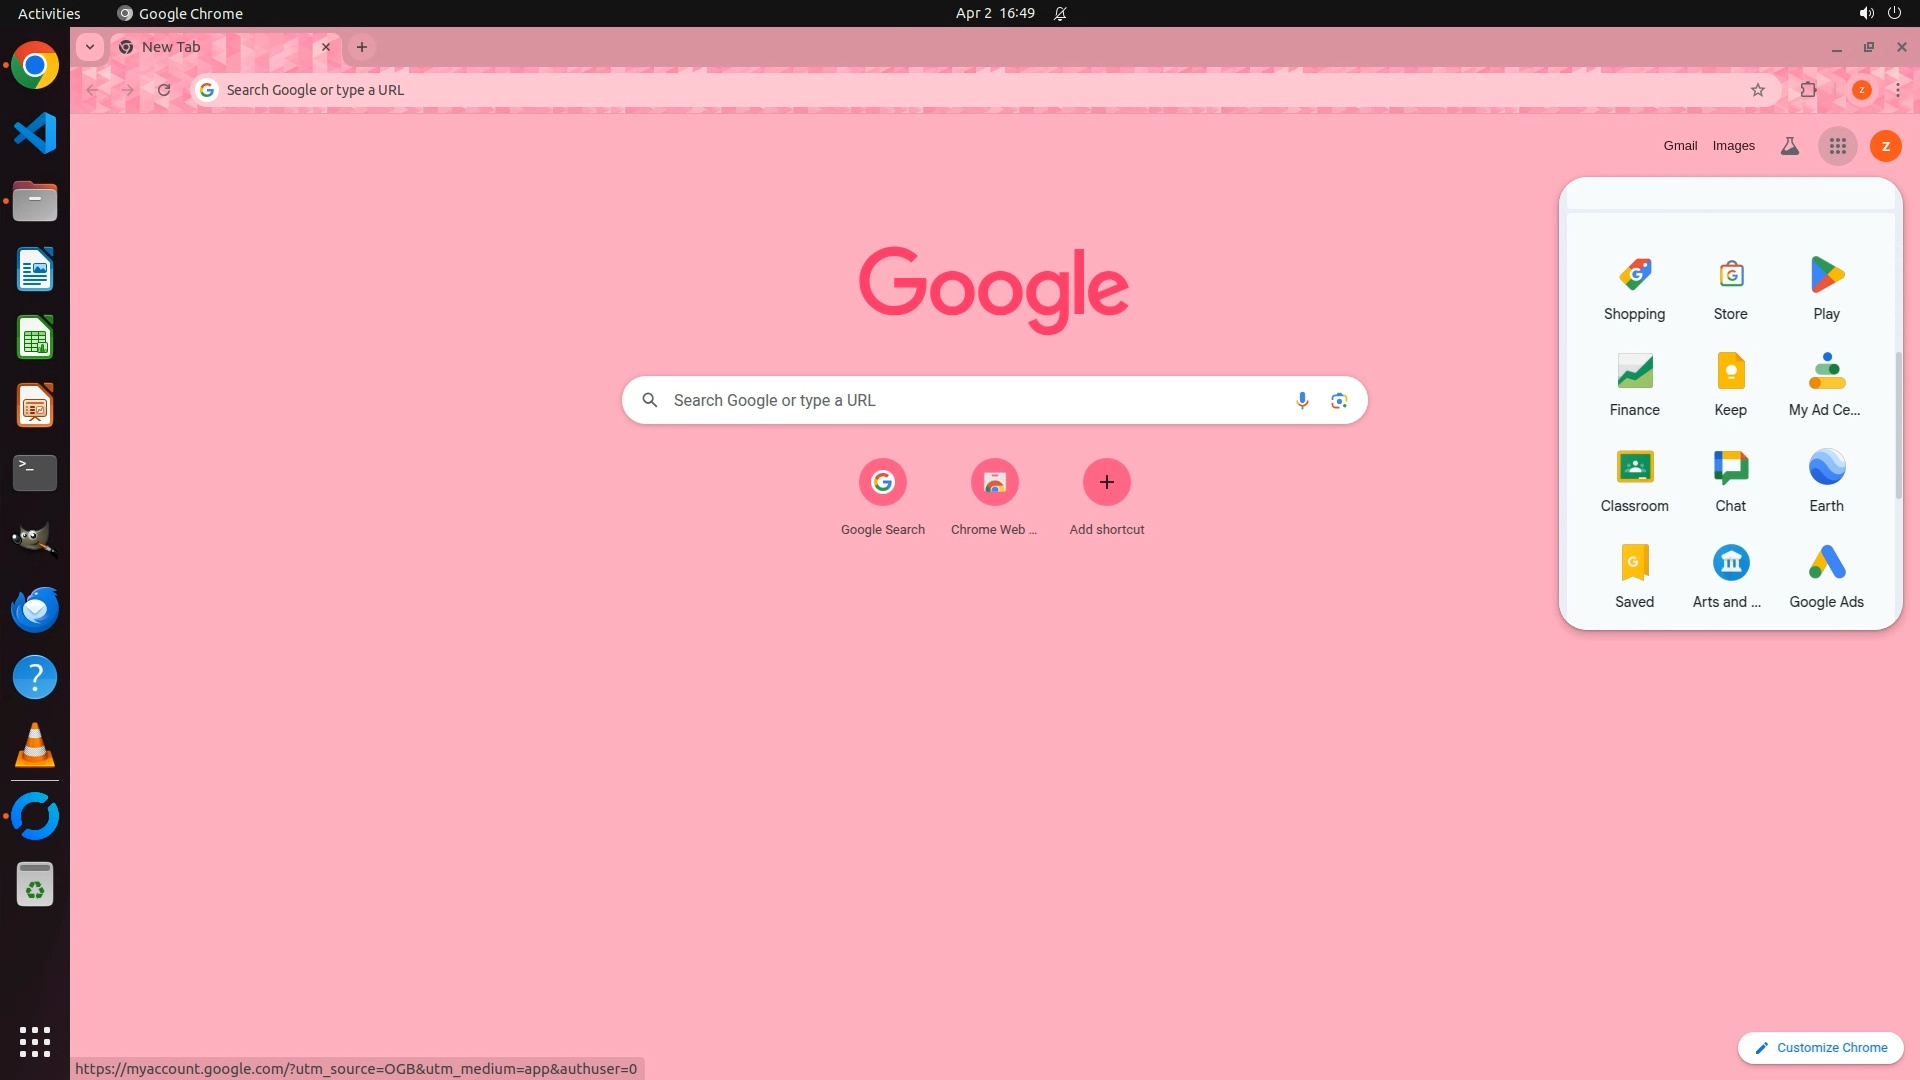Open Search Labs flask icon
This screenshot has width=1920, height=1080.
[x=1789, y=146]
